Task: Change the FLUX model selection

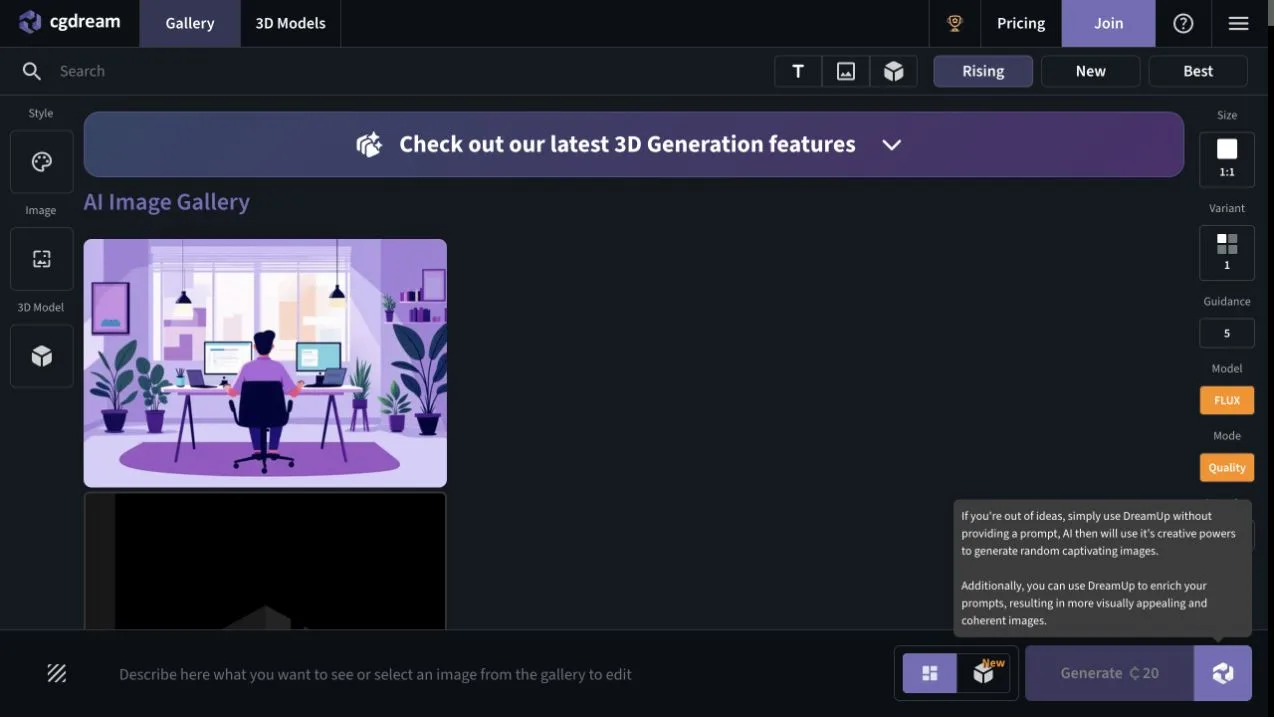Action: [x=1227, y=400]
